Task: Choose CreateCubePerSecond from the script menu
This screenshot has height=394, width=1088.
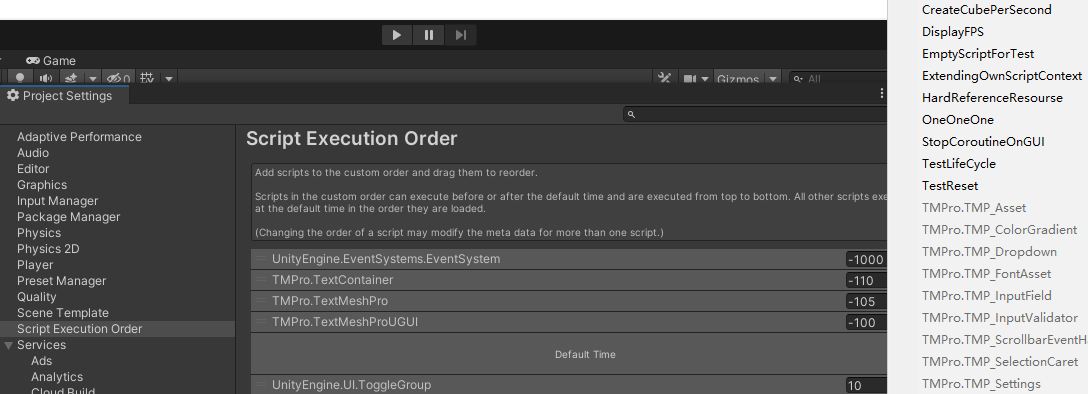Action: [986, 10]
